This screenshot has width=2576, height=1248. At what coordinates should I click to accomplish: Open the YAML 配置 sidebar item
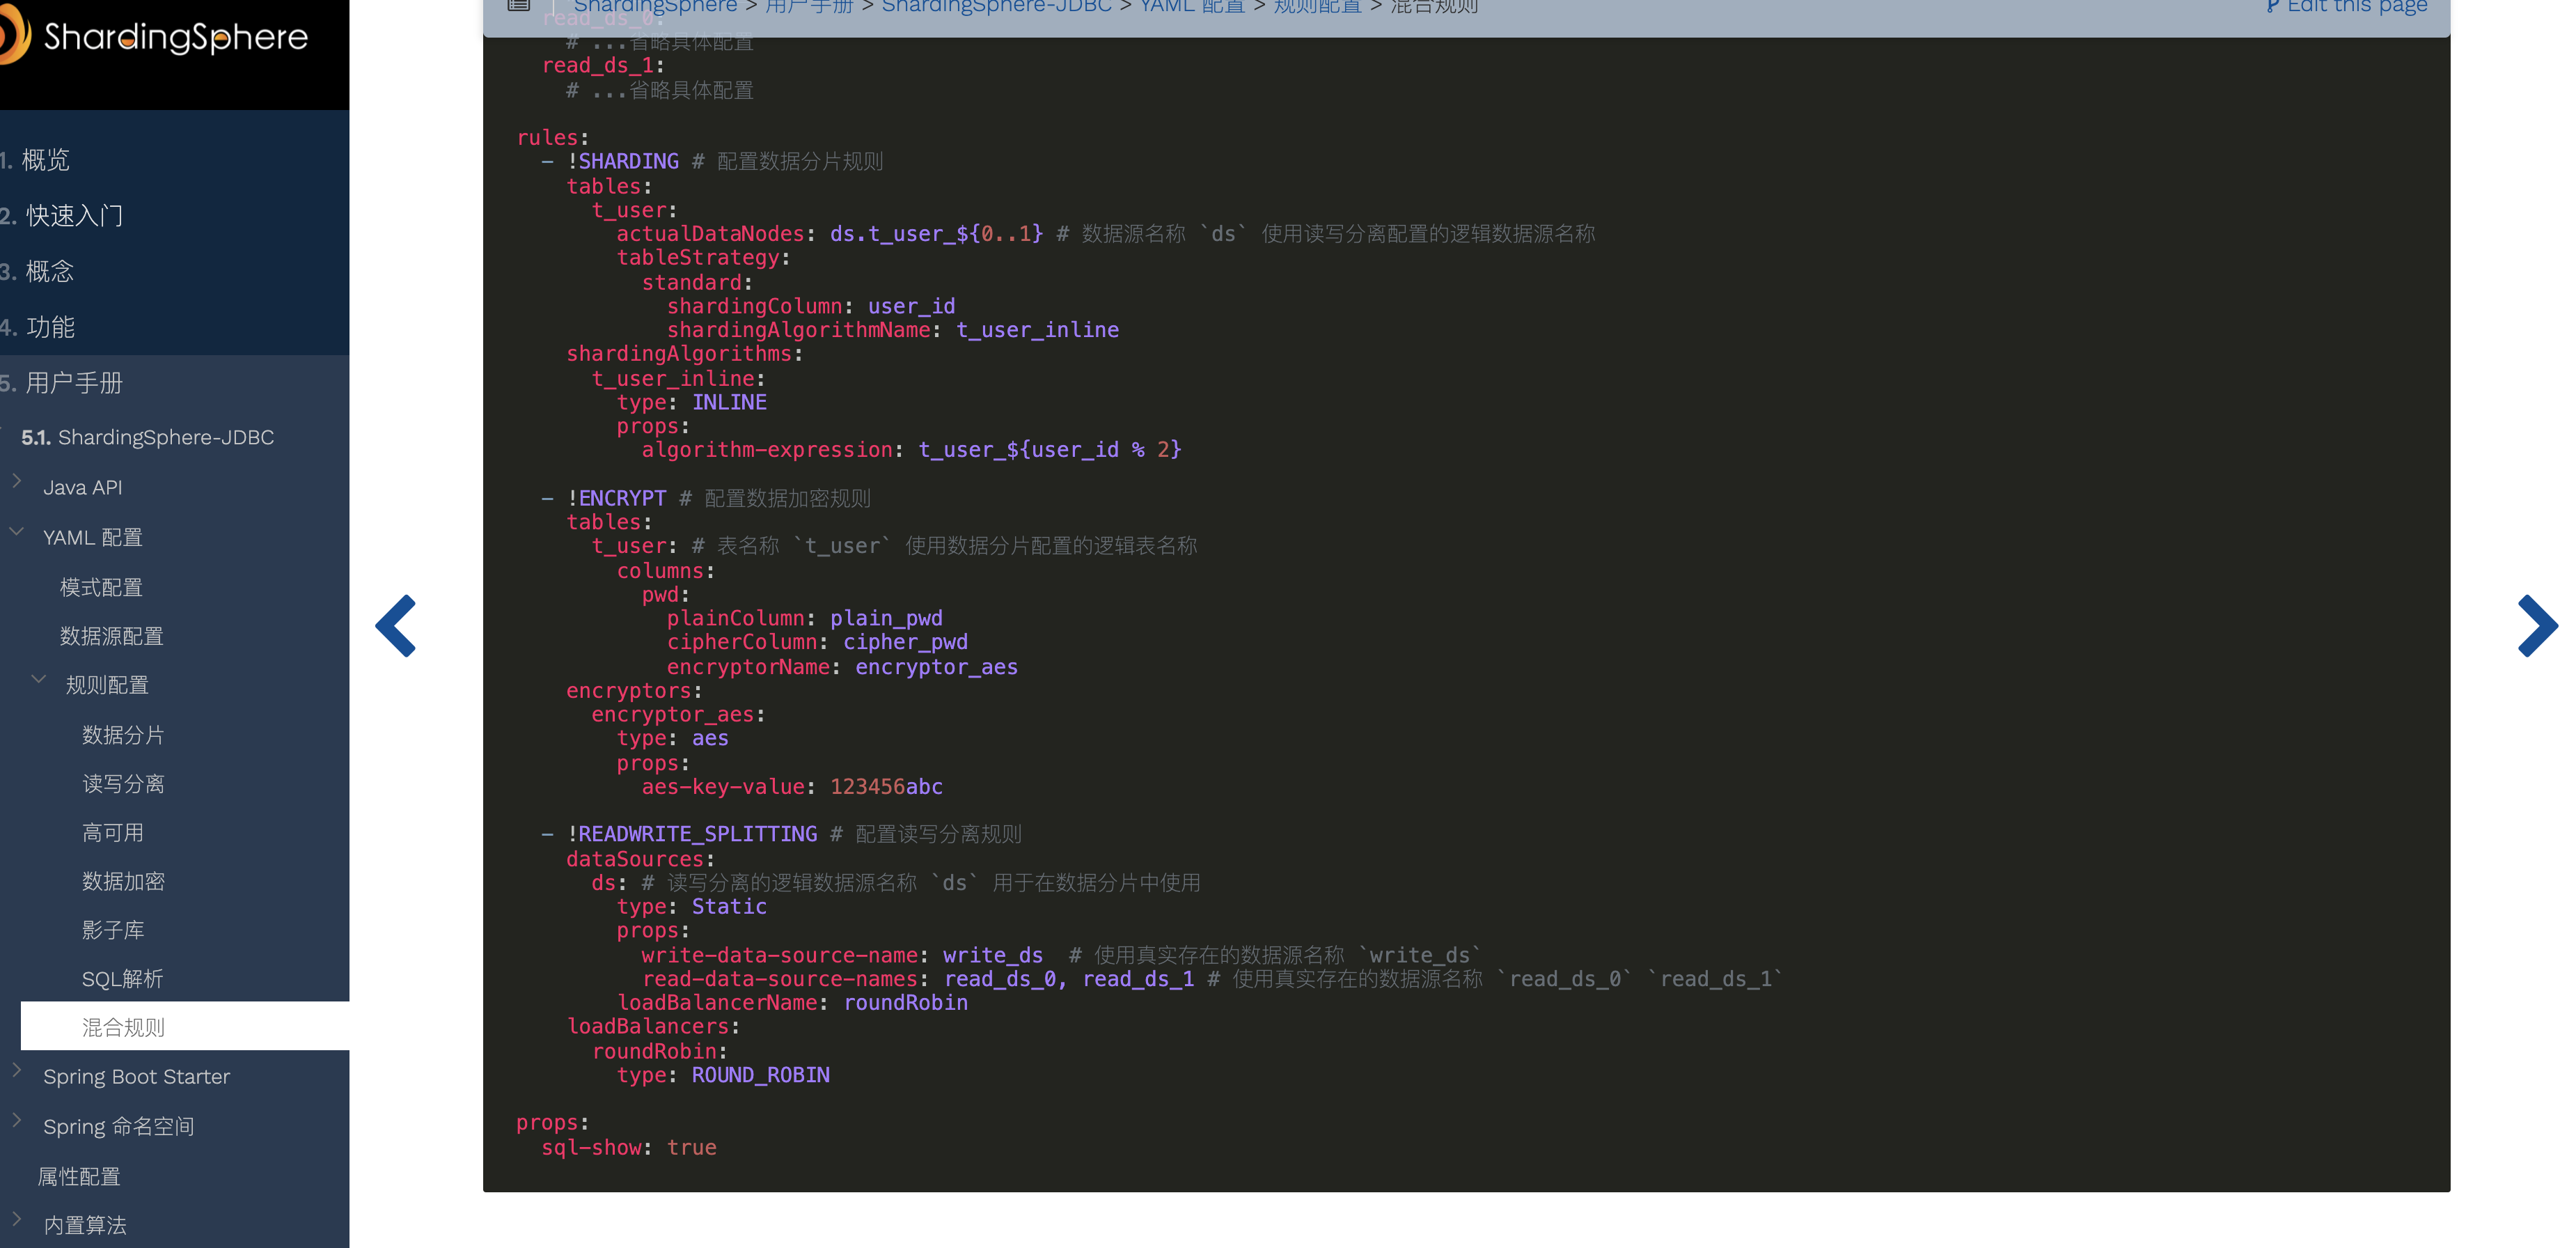[93, 538]
